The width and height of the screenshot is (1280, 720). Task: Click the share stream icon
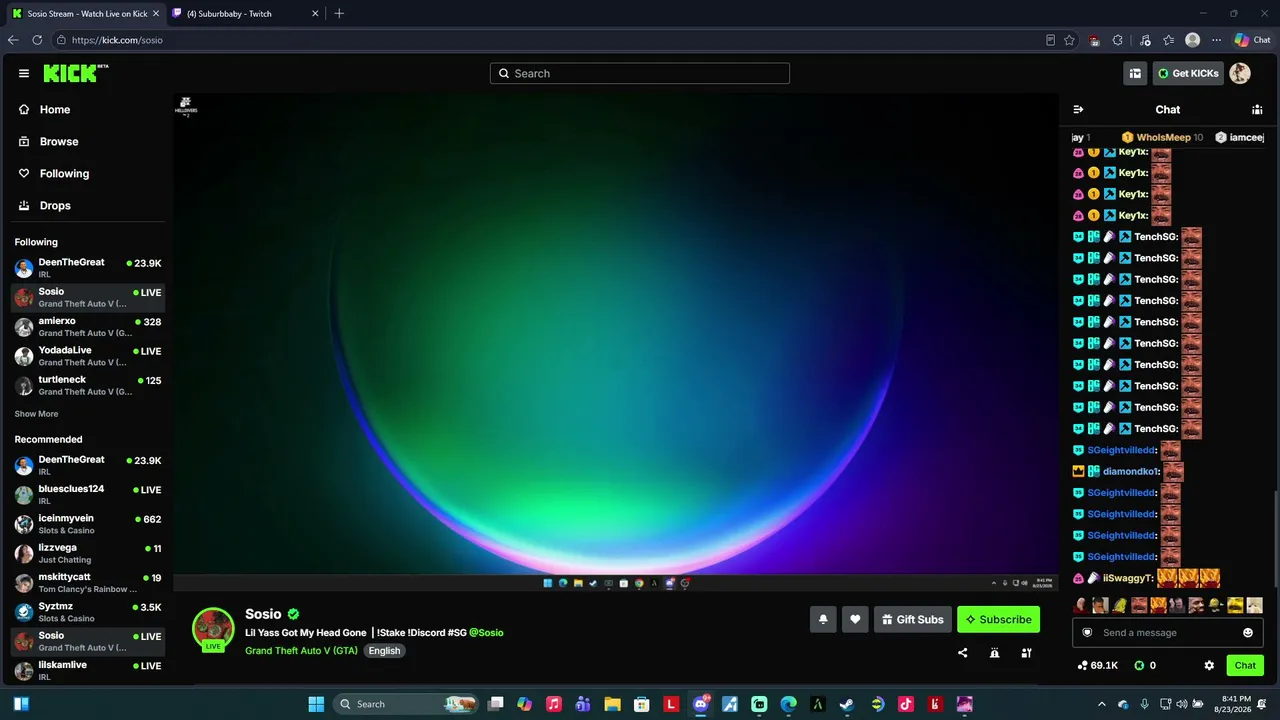tap(963, 653)
